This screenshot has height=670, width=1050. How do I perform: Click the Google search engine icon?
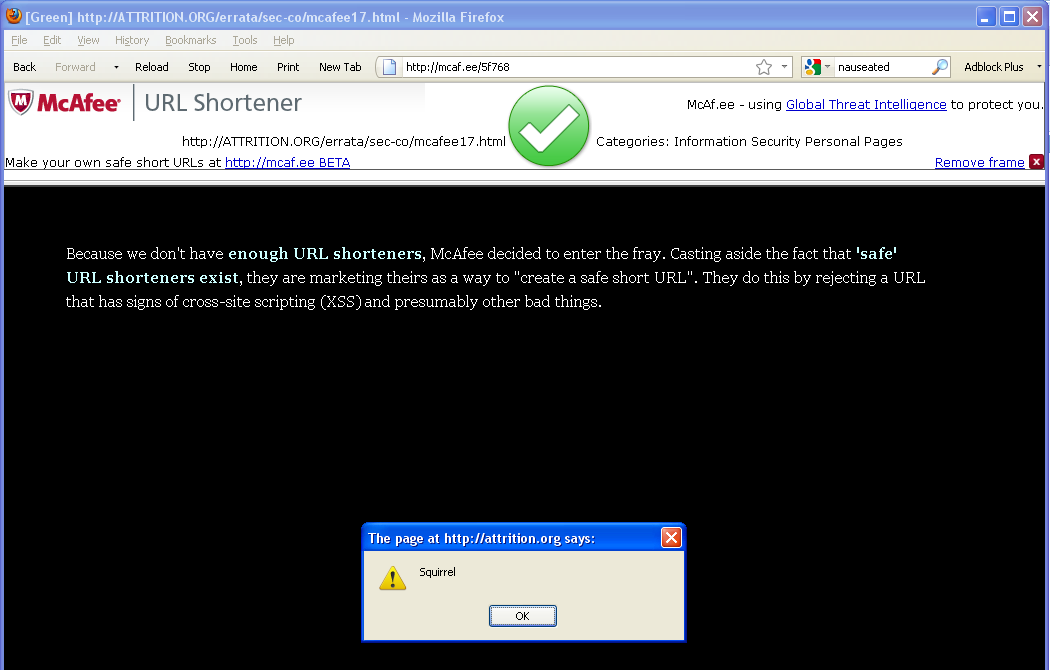(x=812, y=67)
